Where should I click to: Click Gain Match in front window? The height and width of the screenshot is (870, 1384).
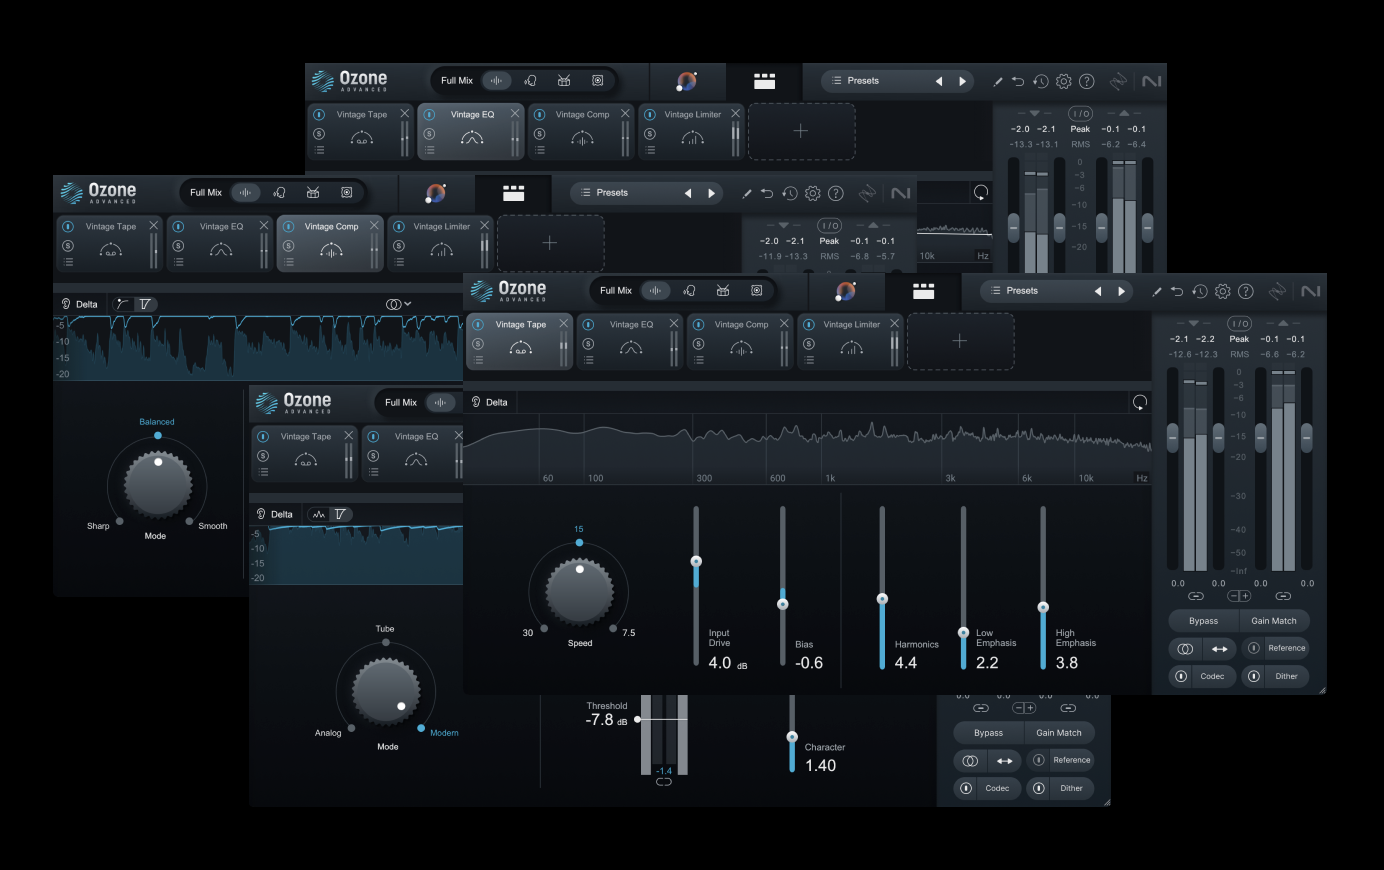(x=1274, y=621)
